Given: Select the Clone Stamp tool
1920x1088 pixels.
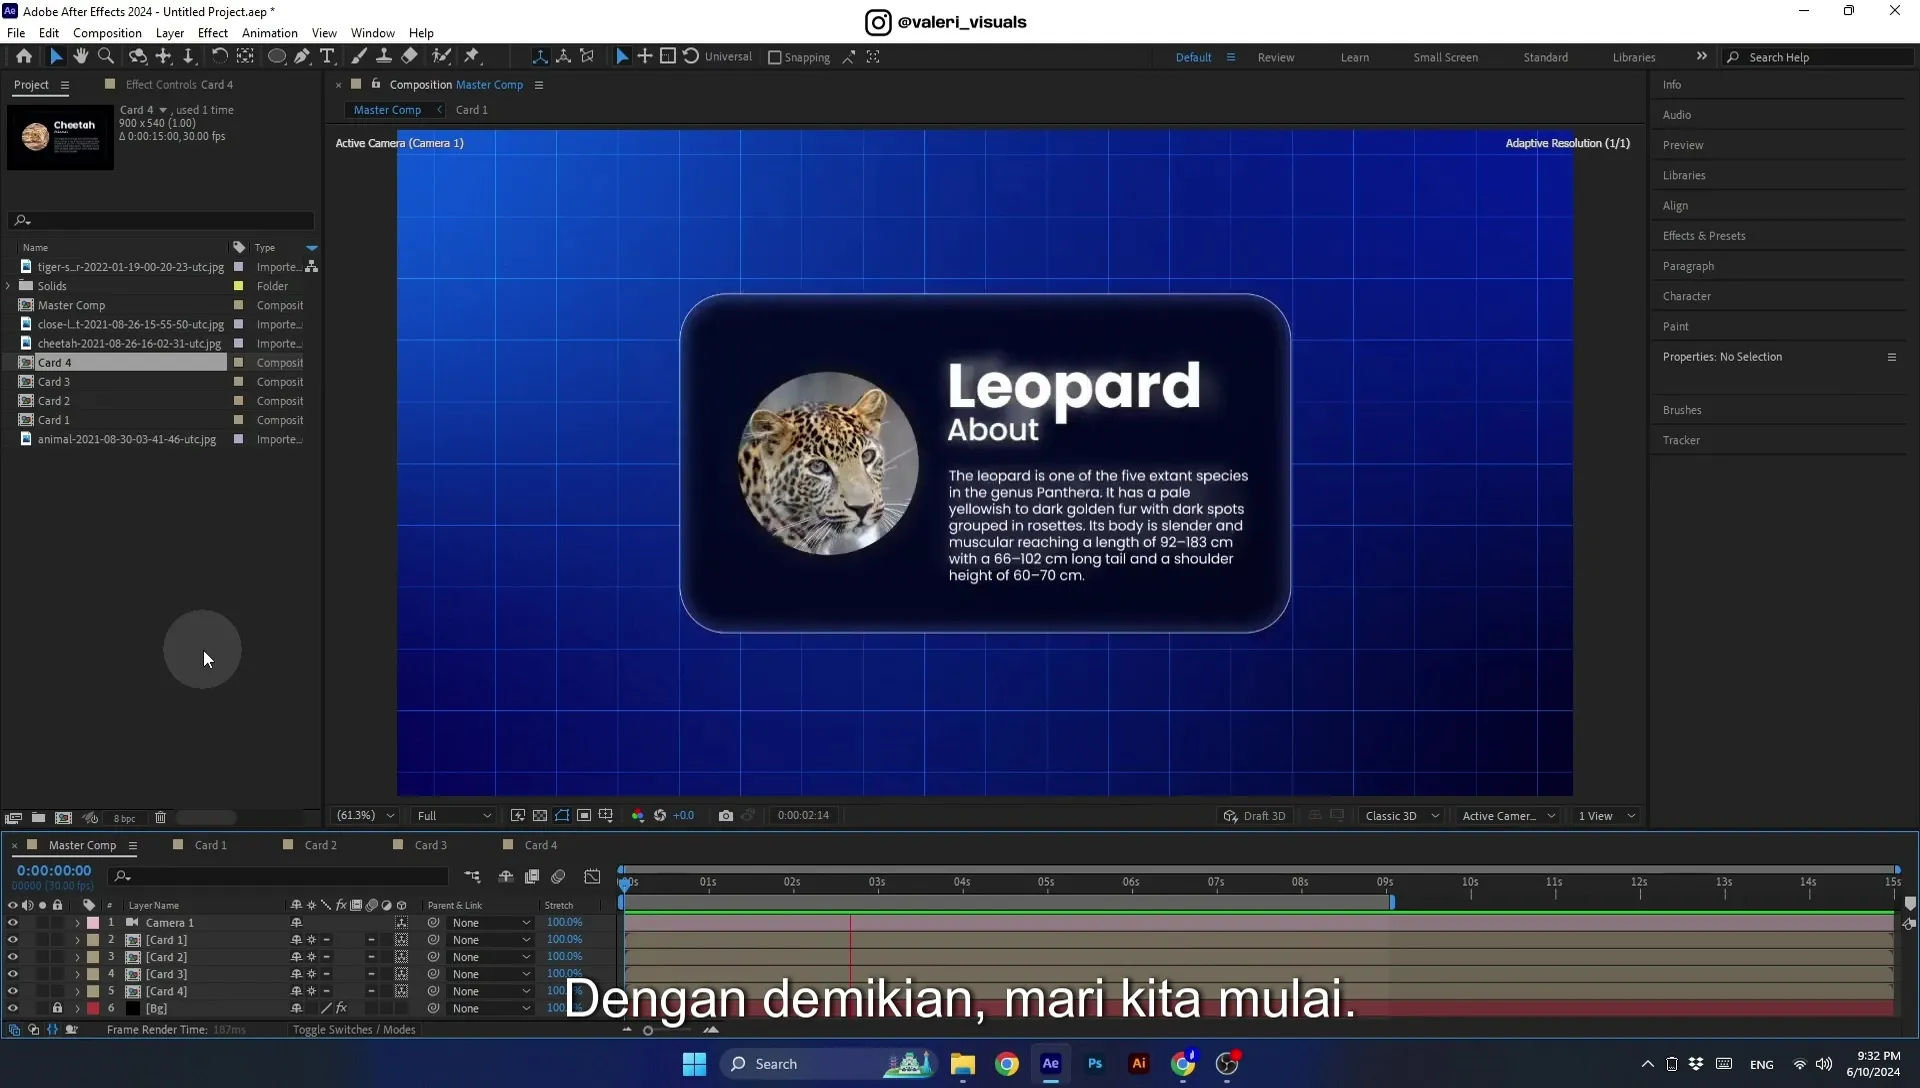Looking at the screenshot, I should pyautogui.click(x=384, y=57).
